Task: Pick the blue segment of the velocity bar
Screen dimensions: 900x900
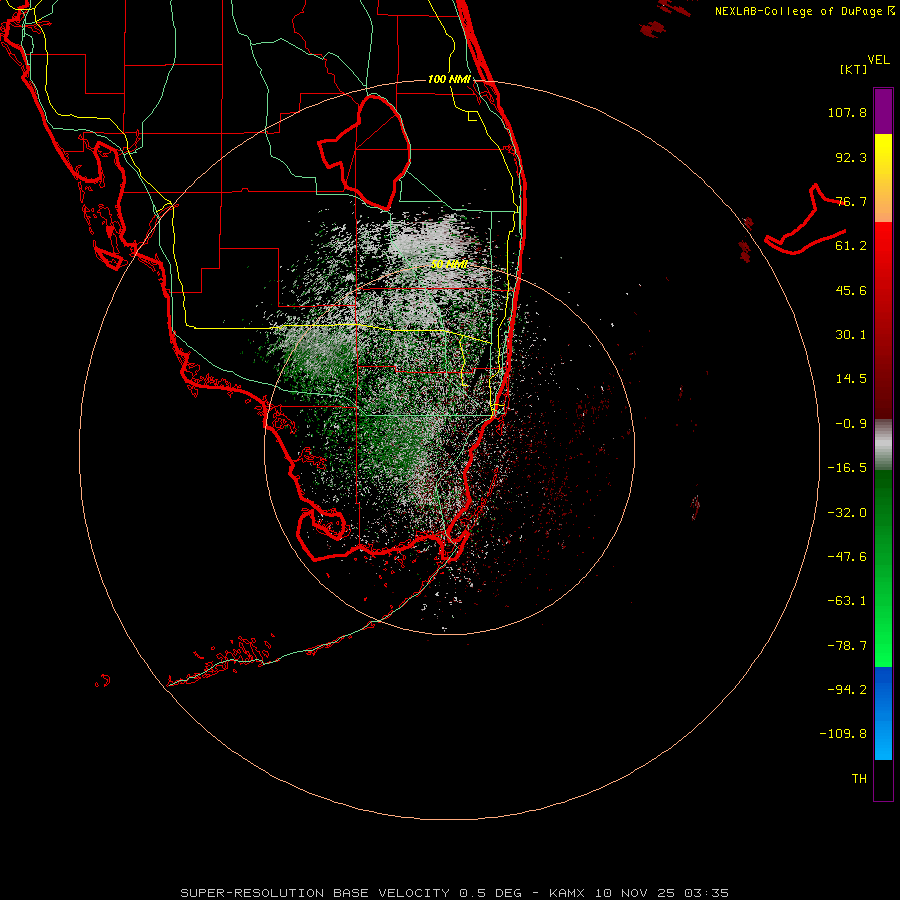Action: (883, 713)
